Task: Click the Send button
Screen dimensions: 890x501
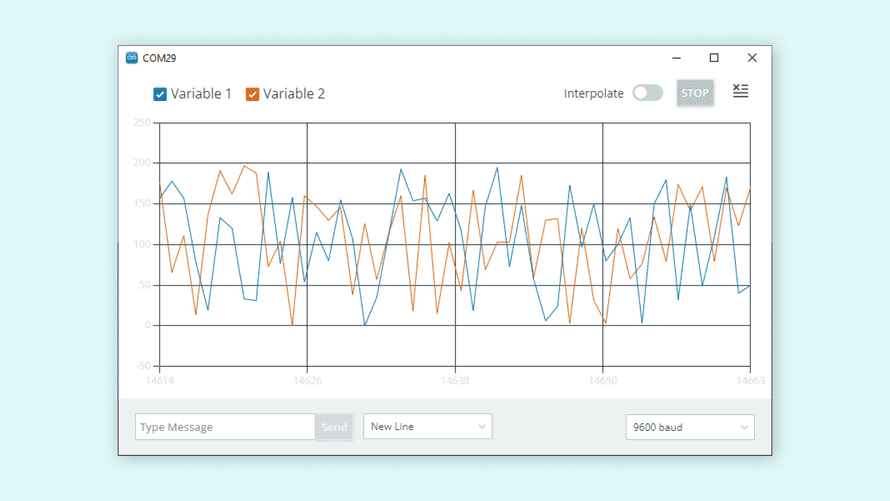Action: coord(334,427)
